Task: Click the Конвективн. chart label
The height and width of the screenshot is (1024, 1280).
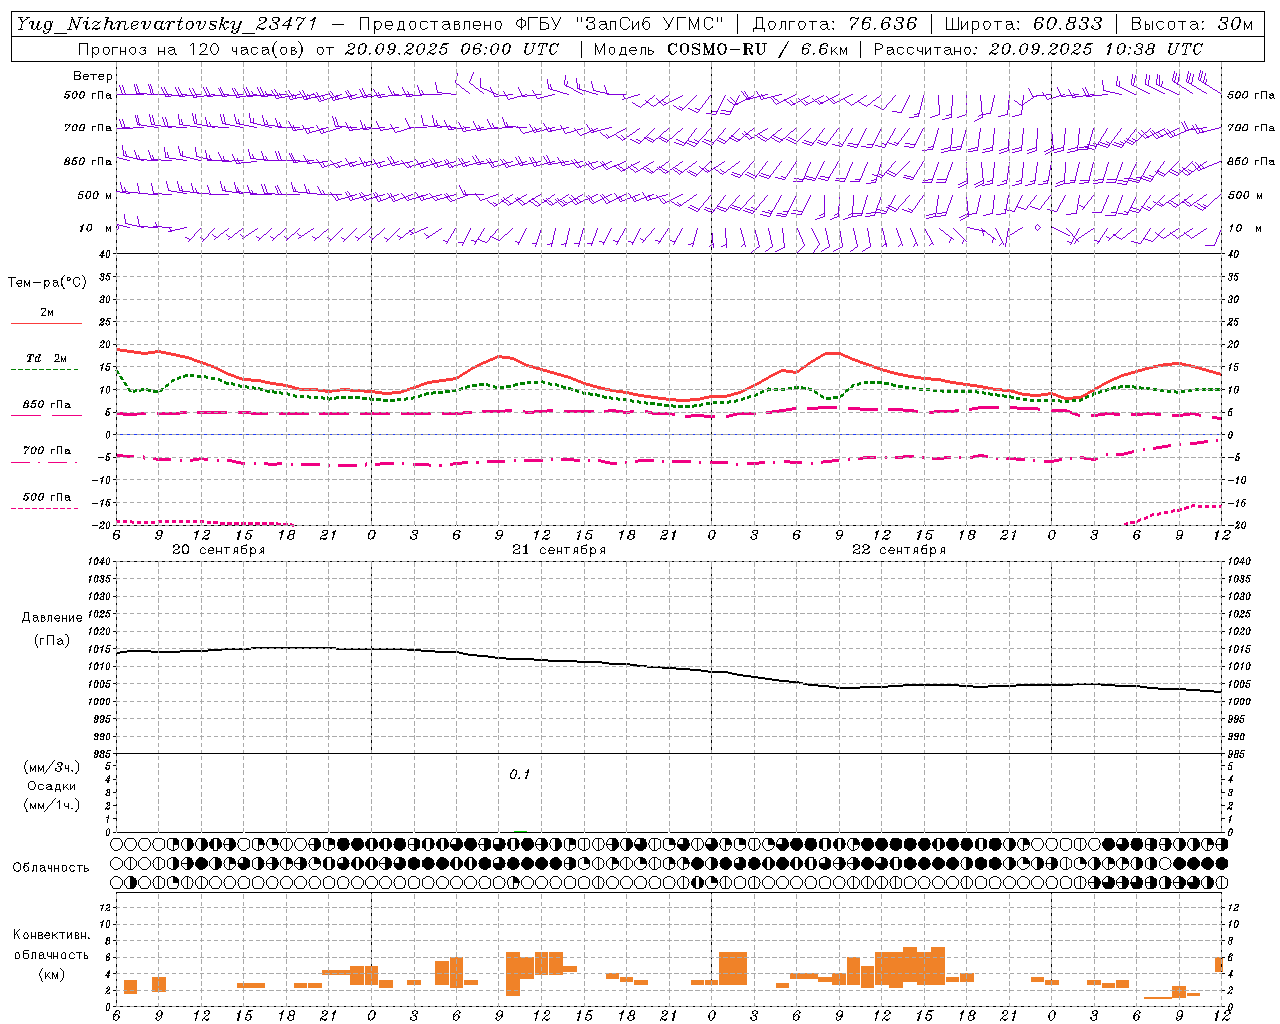Action: [x=52, y=935]
